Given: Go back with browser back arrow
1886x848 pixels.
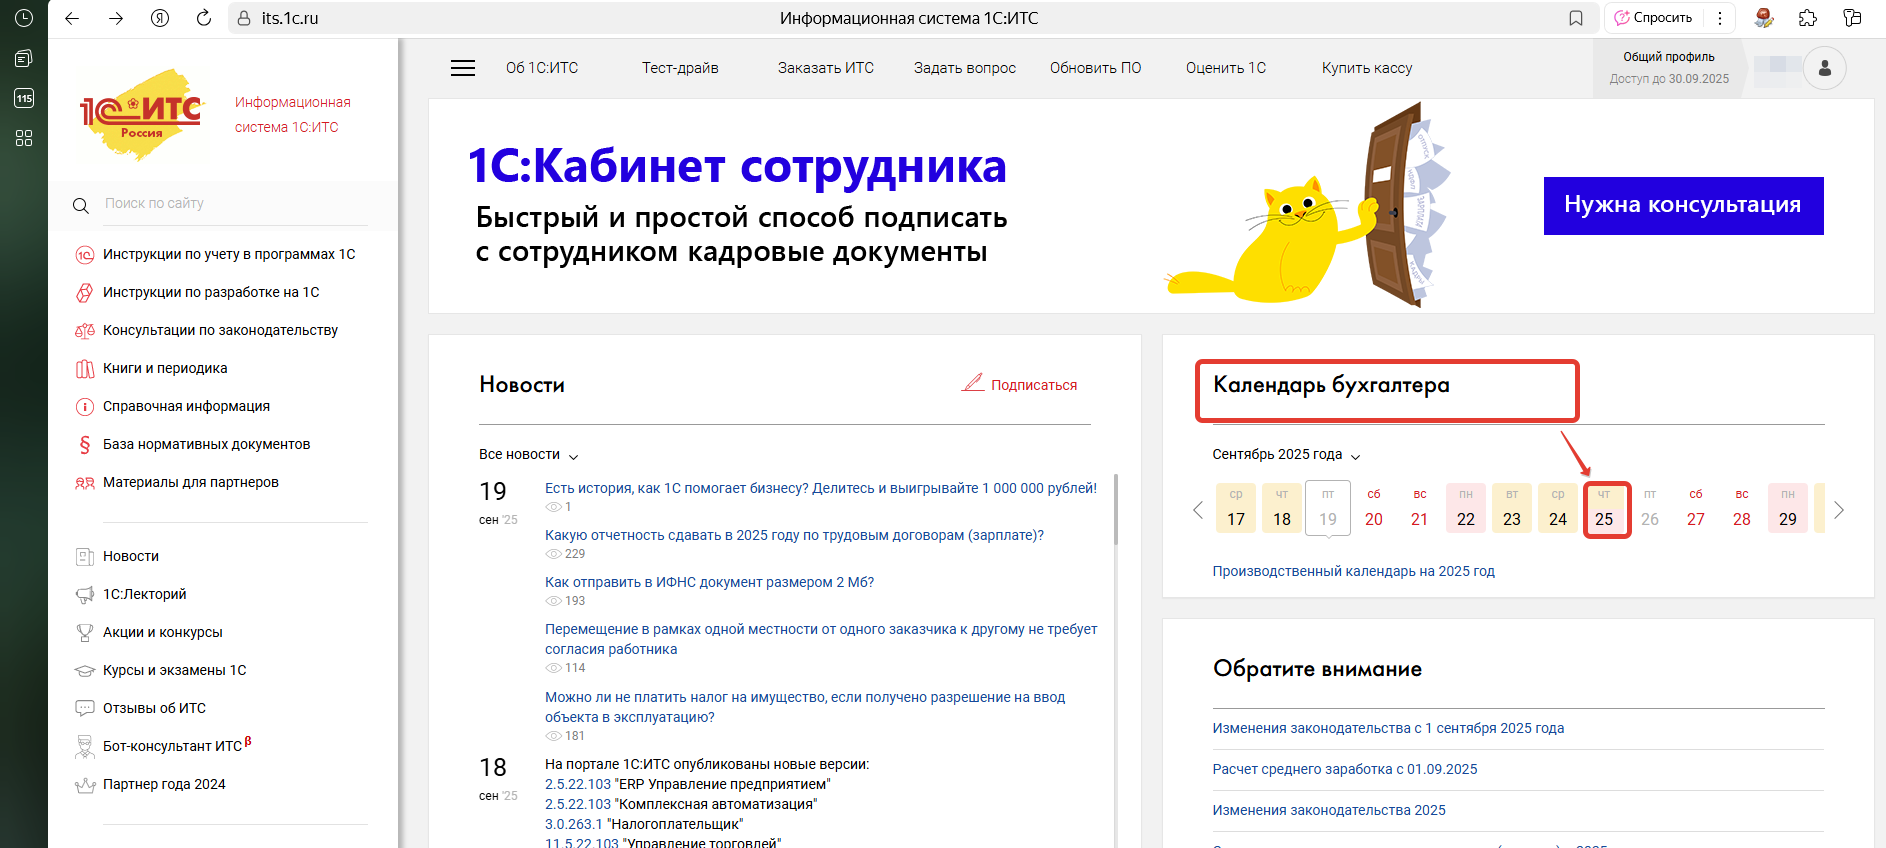Looking at the screenshot, I should [72, 18].
